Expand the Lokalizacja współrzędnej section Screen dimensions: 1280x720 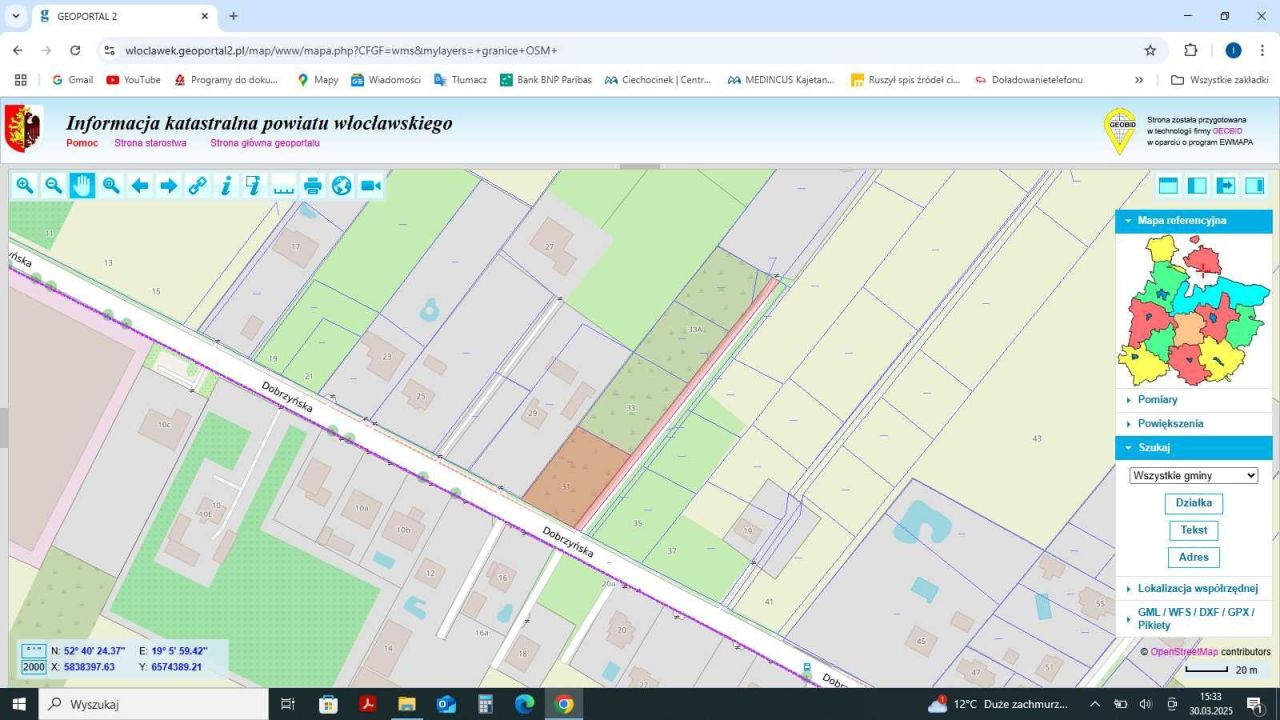(x=1197, y=589)
